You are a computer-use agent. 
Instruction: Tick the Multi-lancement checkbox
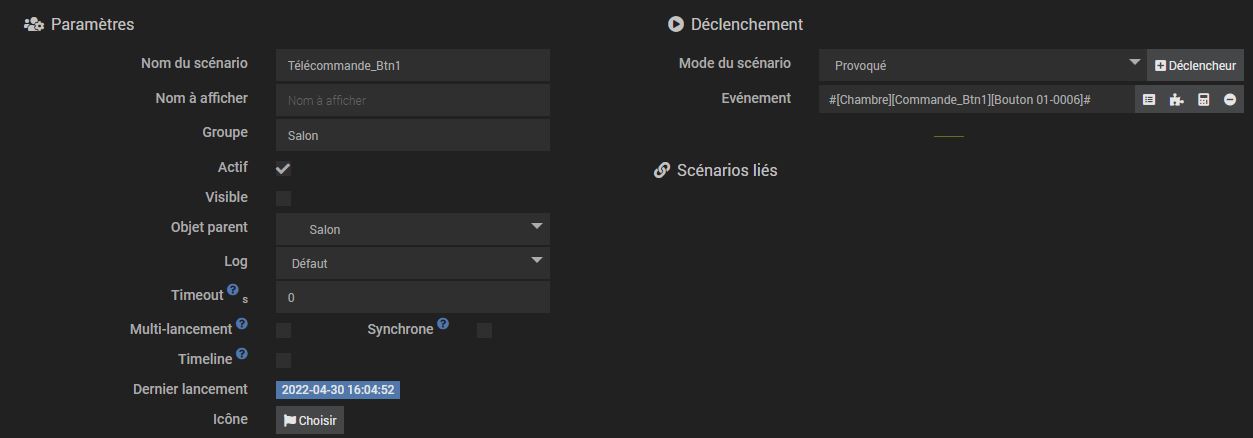pyautogui.click(x=284, y=330)
